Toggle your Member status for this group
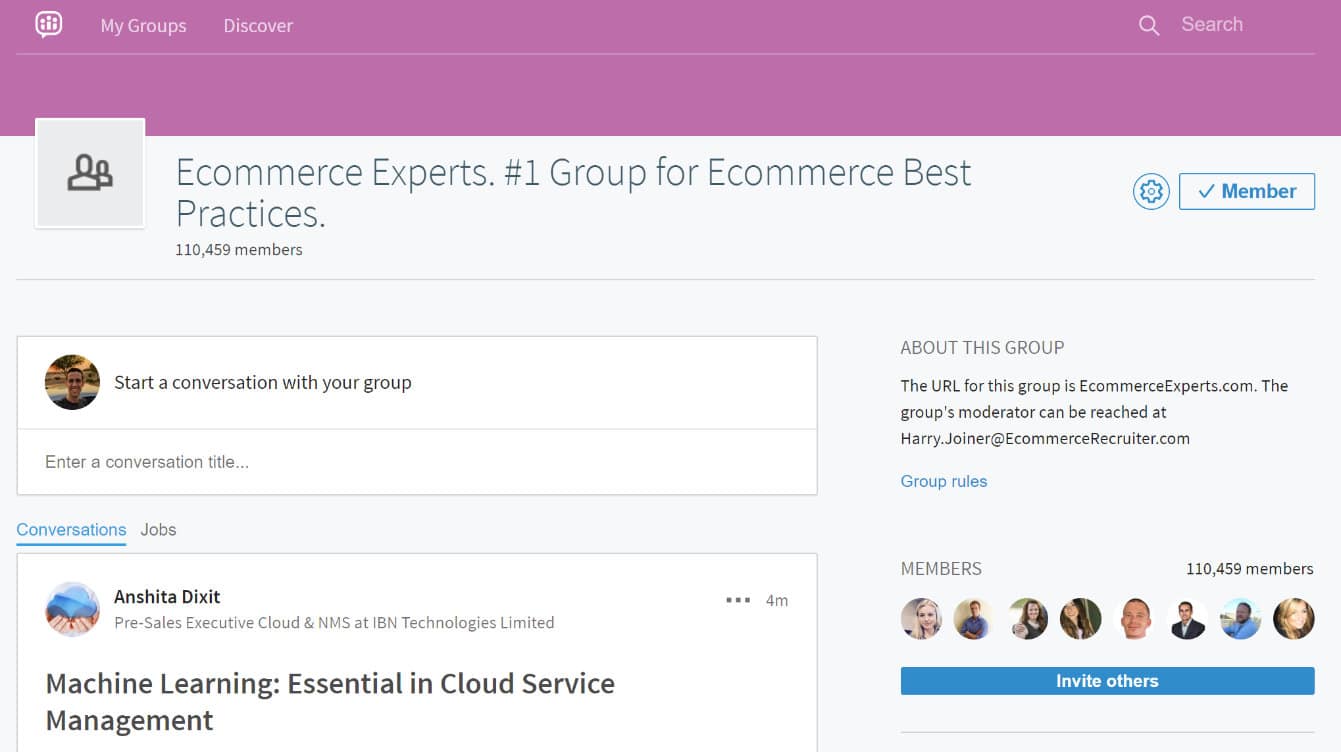 click(x=1247, y=191)
